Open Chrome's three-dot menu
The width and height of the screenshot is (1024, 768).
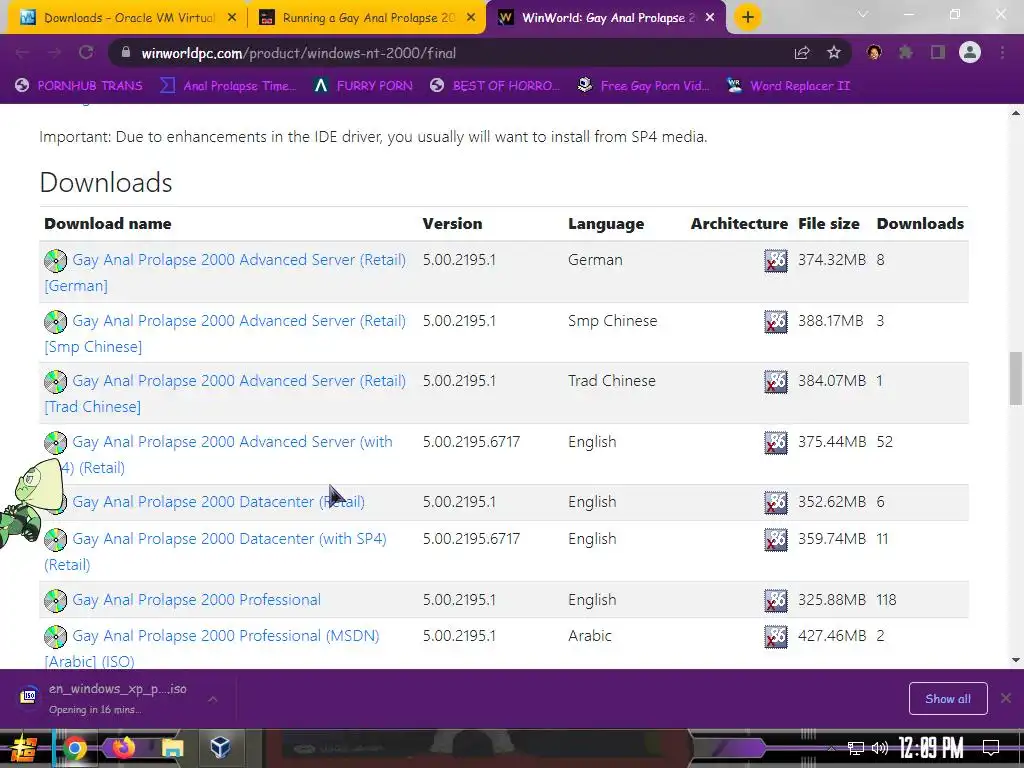tap(1002, 53)
